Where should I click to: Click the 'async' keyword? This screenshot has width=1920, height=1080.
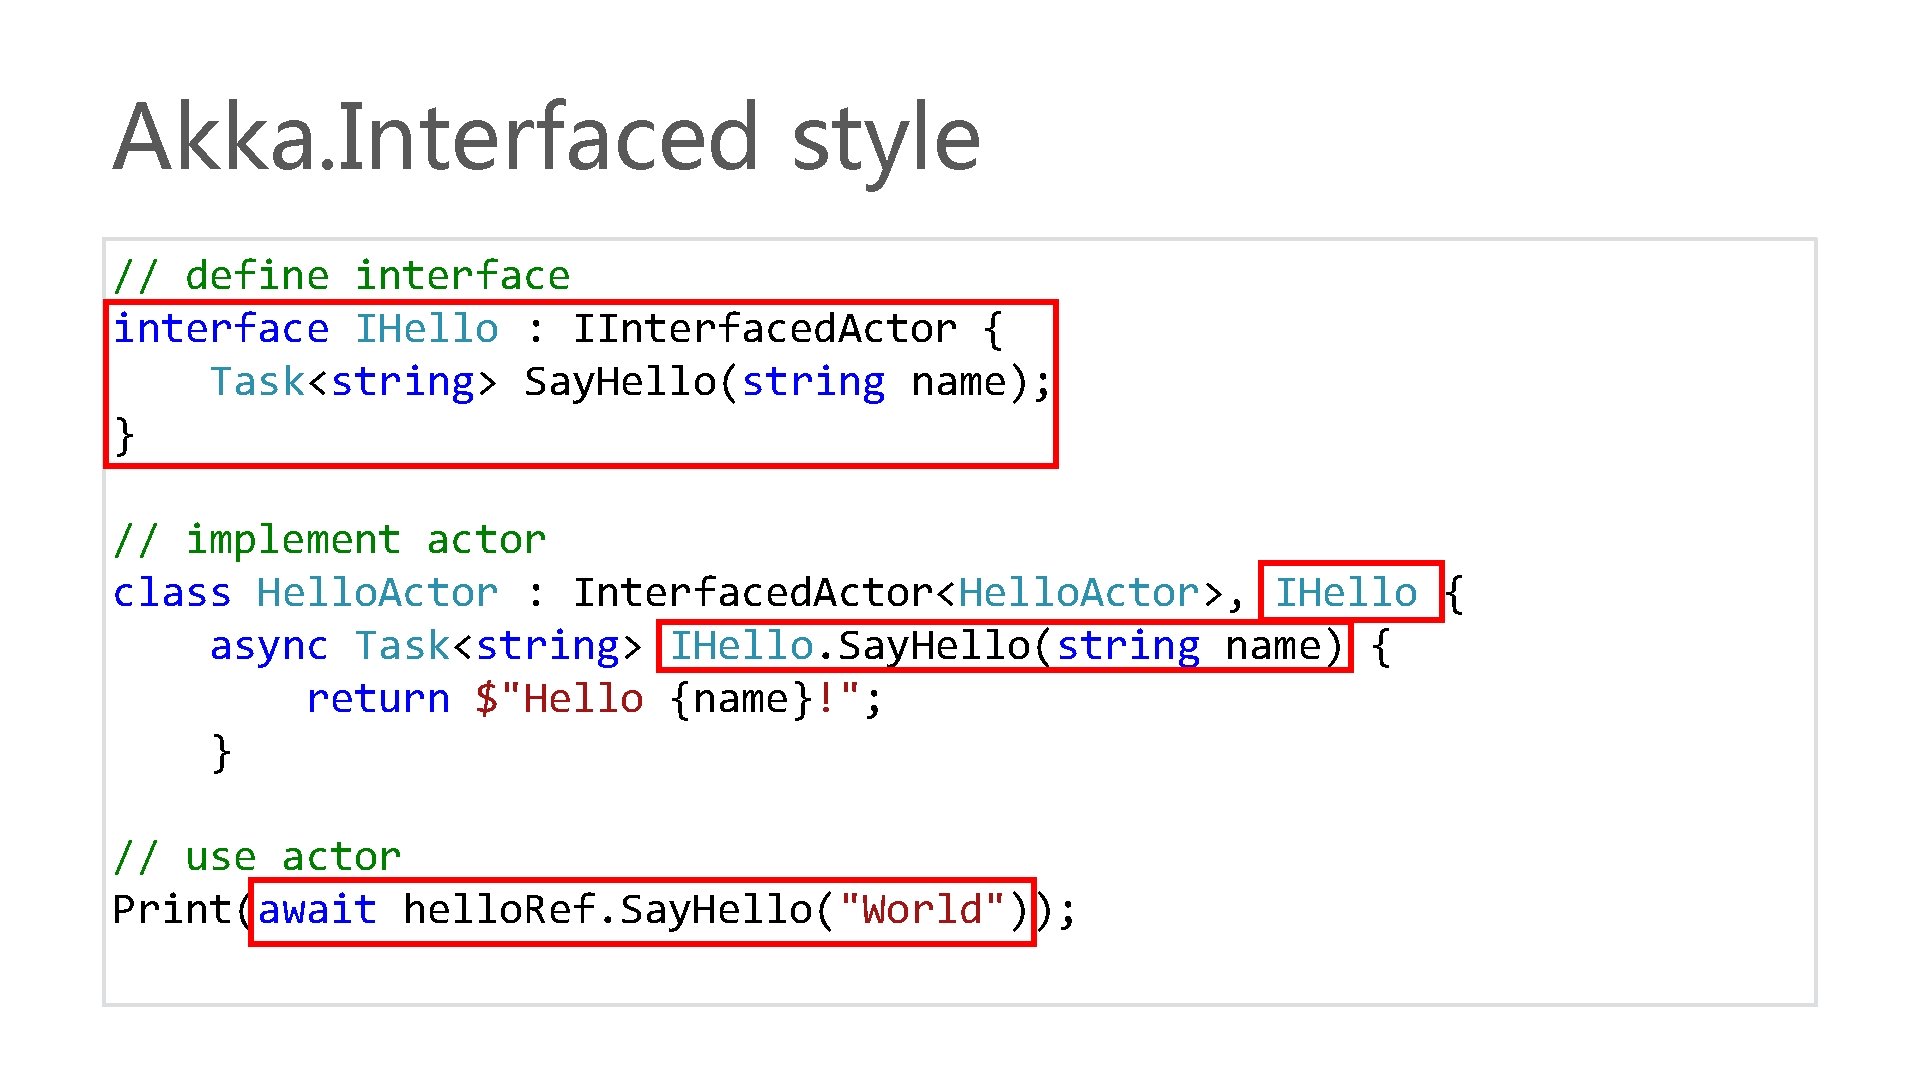pos(269,645)
